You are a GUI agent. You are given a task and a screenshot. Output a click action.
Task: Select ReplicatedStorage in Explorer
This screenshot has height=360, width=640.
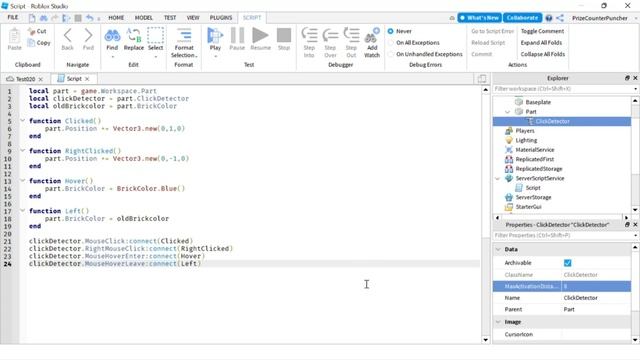point(539,169)
